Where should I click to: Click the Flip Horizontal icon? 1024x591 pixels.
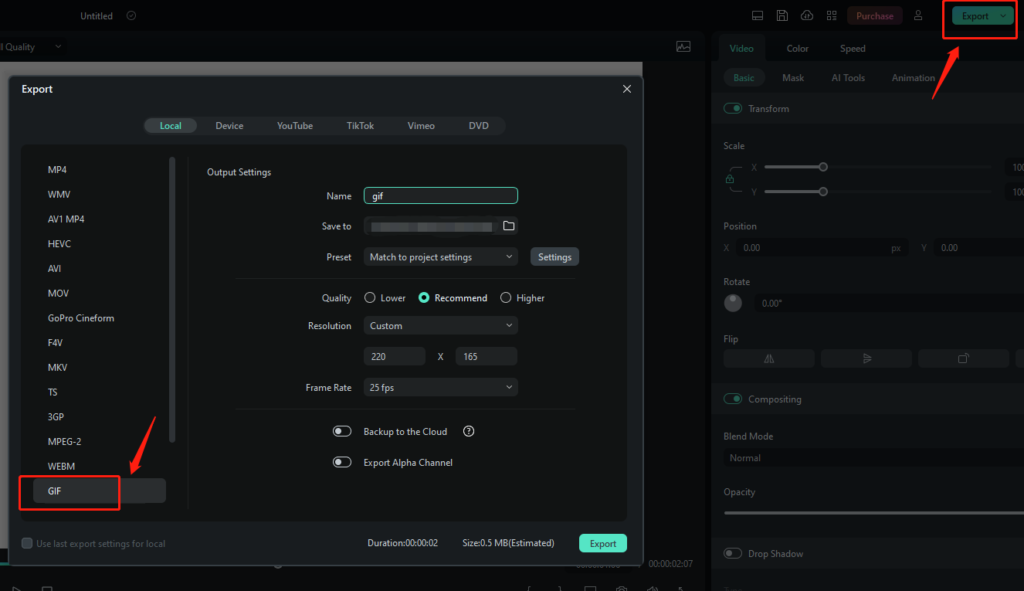(768, 357)
